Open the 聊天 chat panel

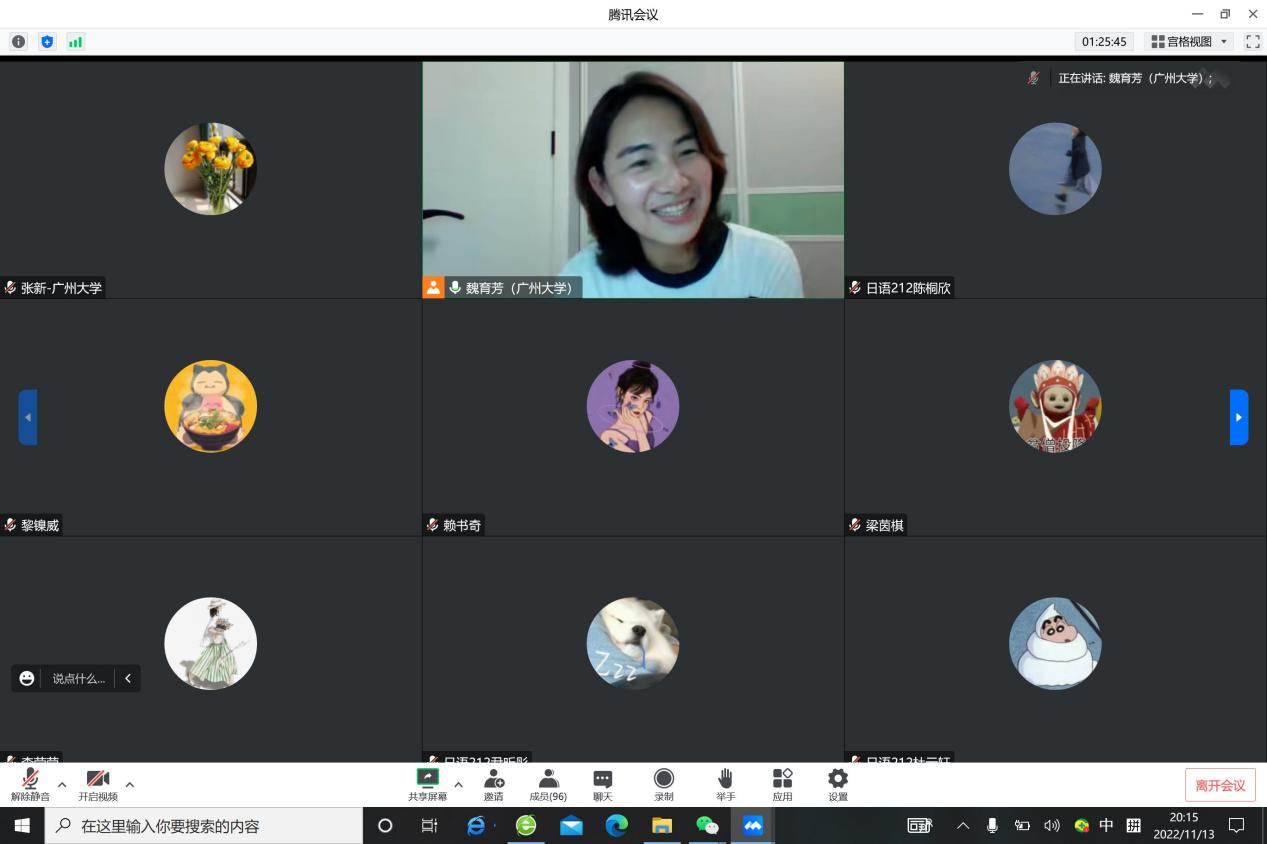click(602, 785)
